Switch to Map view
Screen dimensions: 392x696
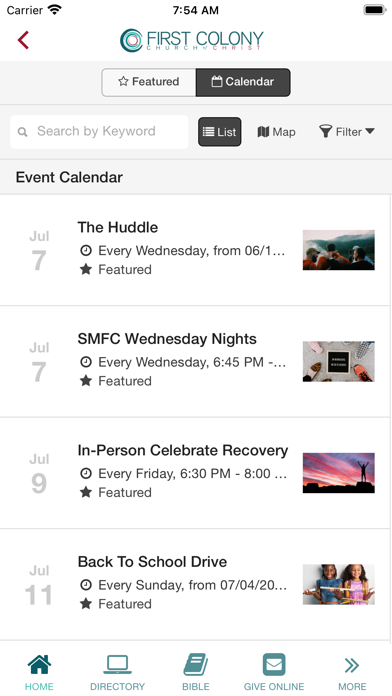276,132
